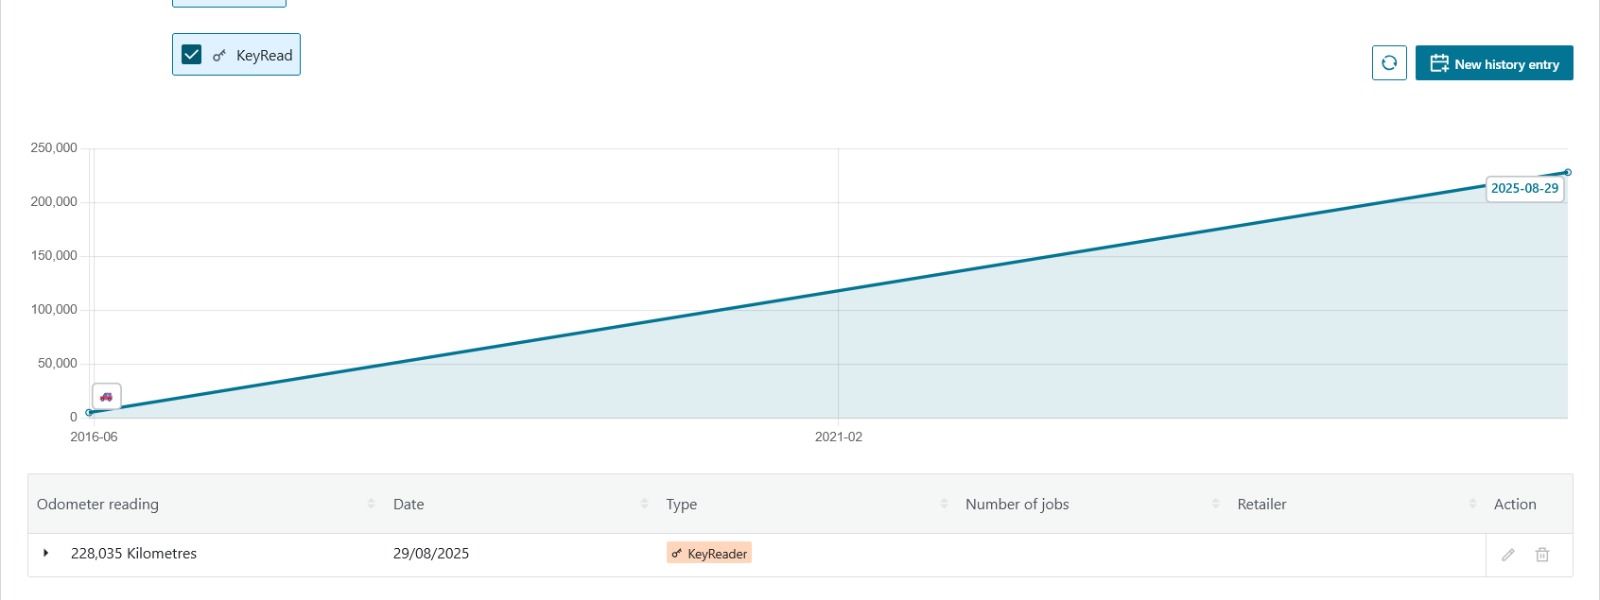
Task: Click the car marker on the chart
Action: tap(106, 396)
